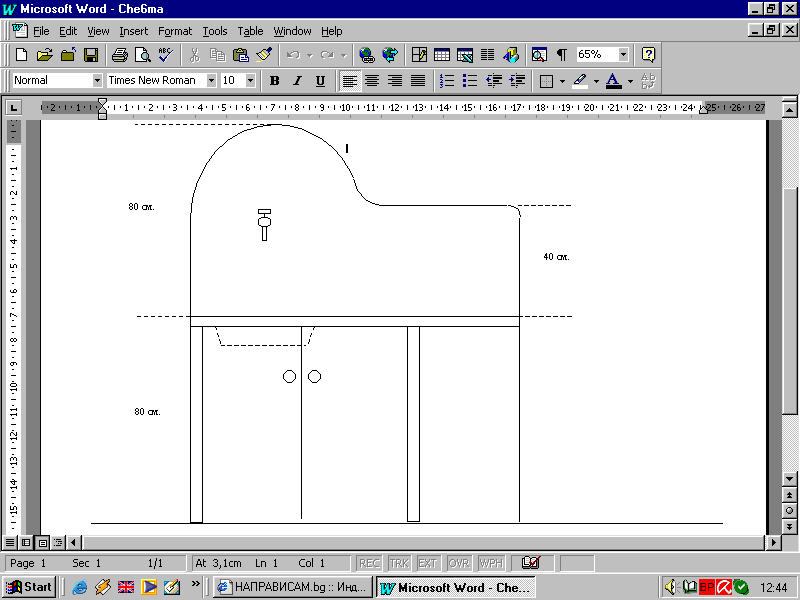Center the paragraph text
This screenshot has width=800, height=600.
click(x=372, y=81)
